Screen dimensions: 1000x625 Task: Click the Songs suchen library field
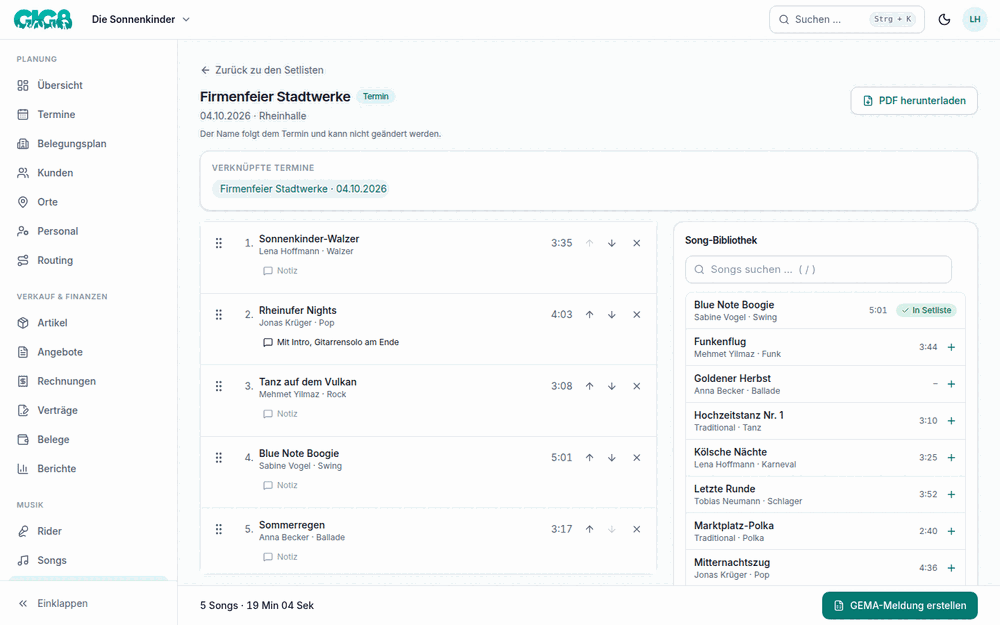pos(818,269)
